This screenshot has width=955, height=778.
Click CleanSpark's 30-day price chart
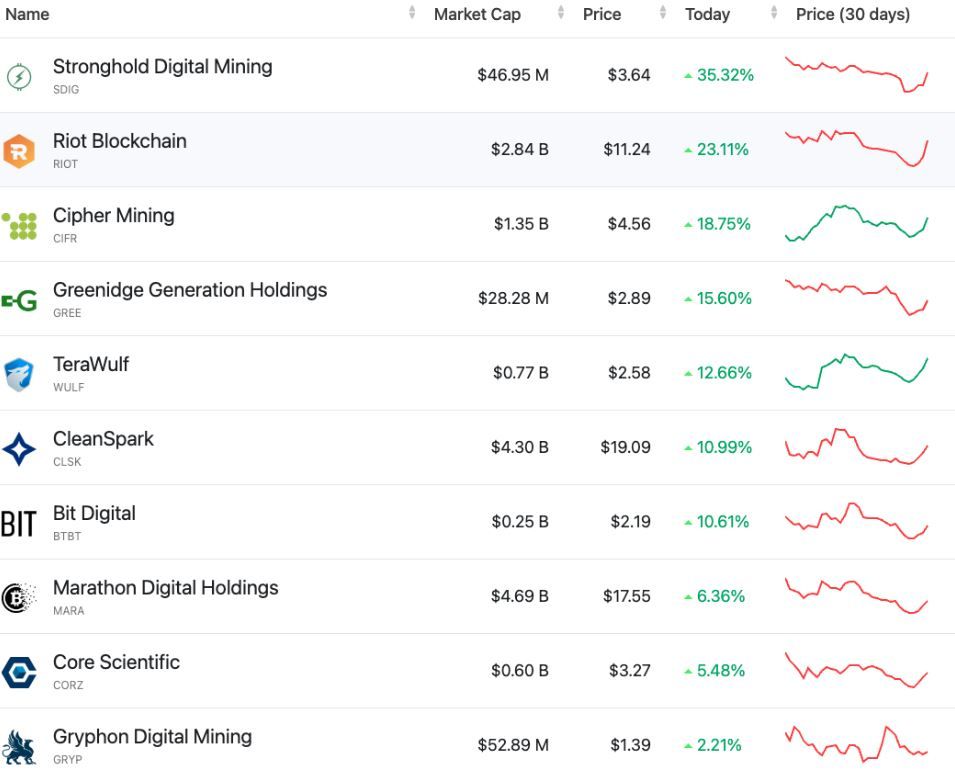point(856,447)
